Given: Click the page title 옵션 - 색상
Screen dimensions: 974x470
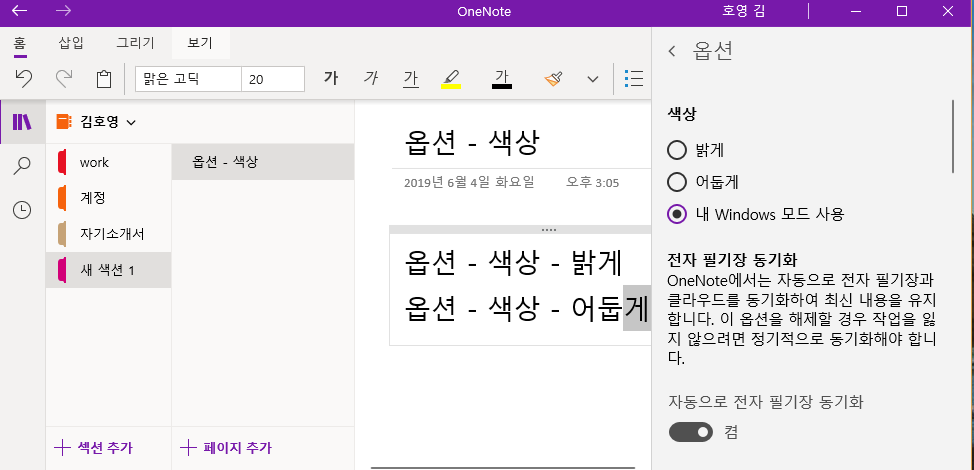Looking at the screenshot, I should 472,143.
